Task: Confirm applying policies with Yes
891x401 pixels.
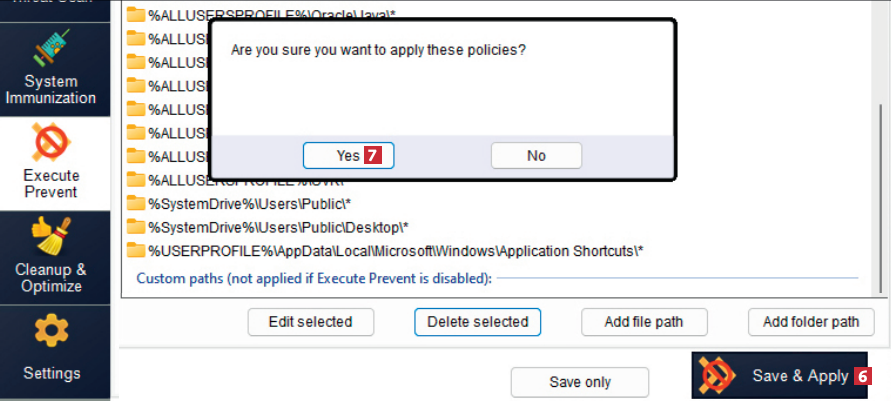Action: click(x=348, y=155)
